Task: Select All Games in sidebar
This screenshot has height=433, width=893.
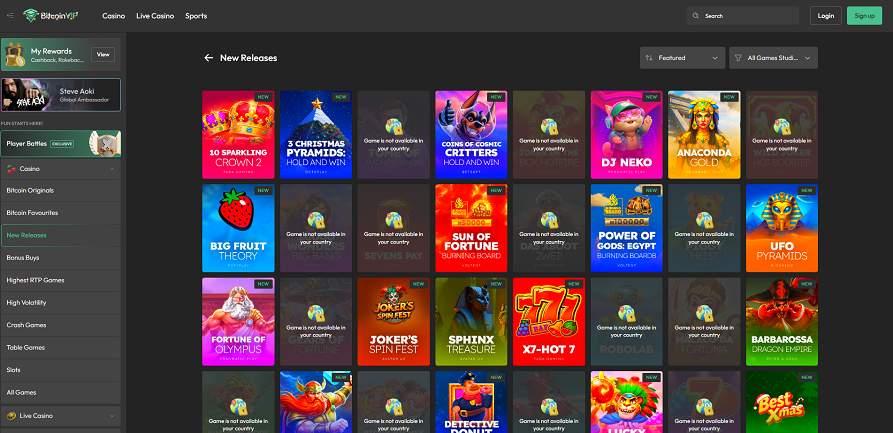Action: coord(60,393)
